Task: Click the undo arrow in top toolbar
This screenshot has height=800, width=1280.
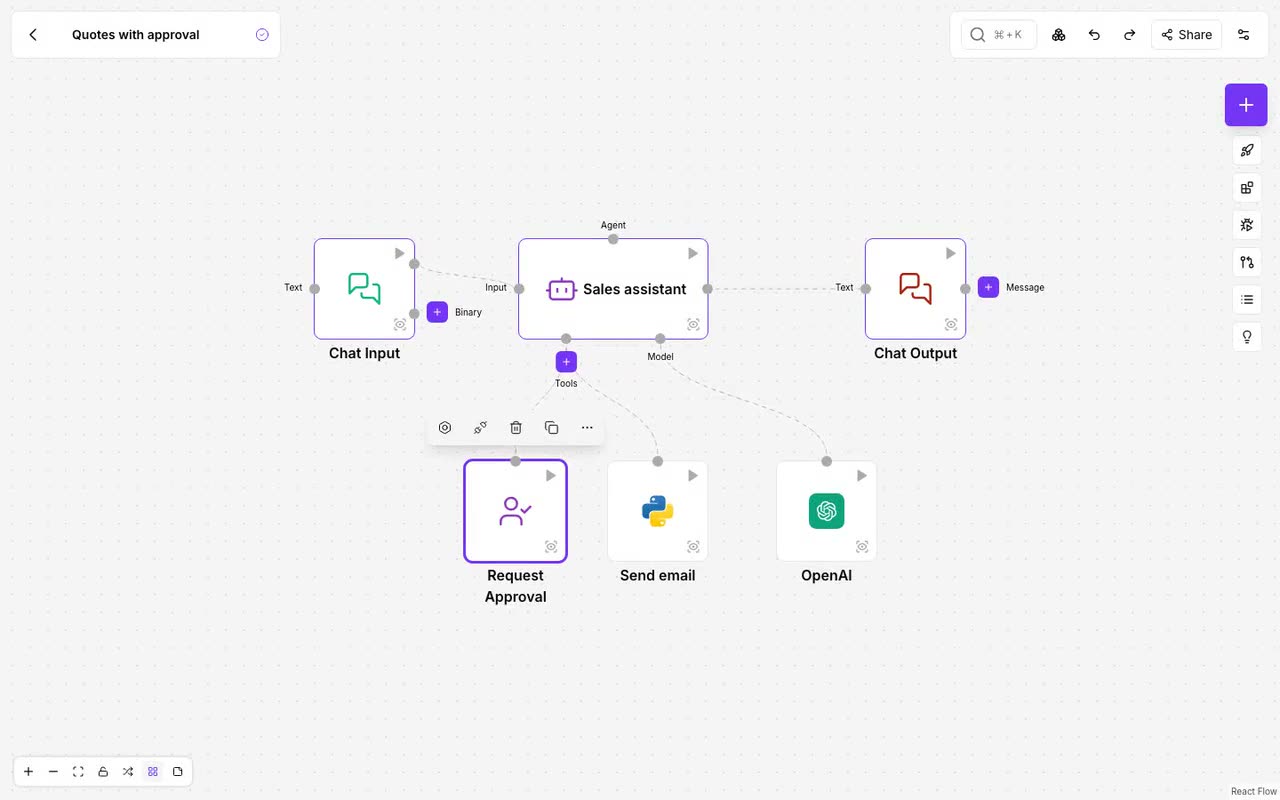Action: [1094, 35]
